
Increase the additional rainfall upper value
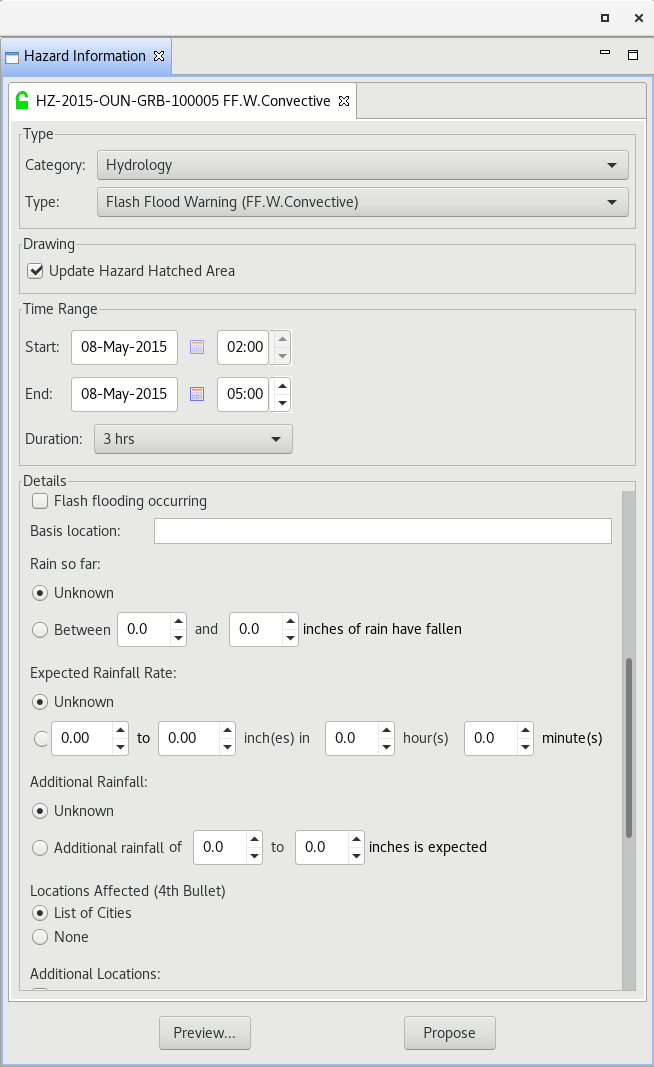coord(357,839)
